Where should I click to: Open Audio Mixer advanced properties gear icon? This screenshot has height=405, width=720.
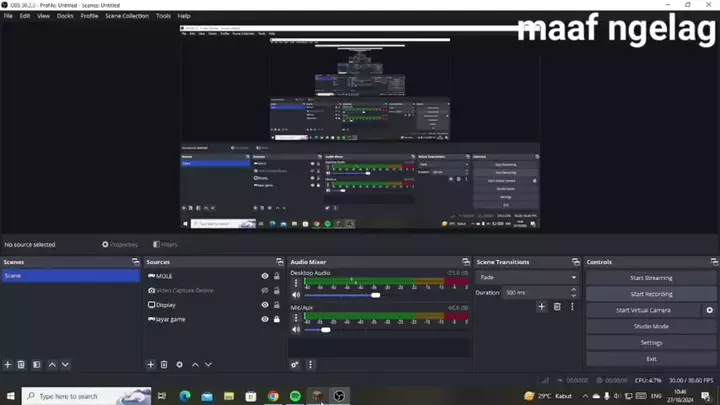[295, 365]
